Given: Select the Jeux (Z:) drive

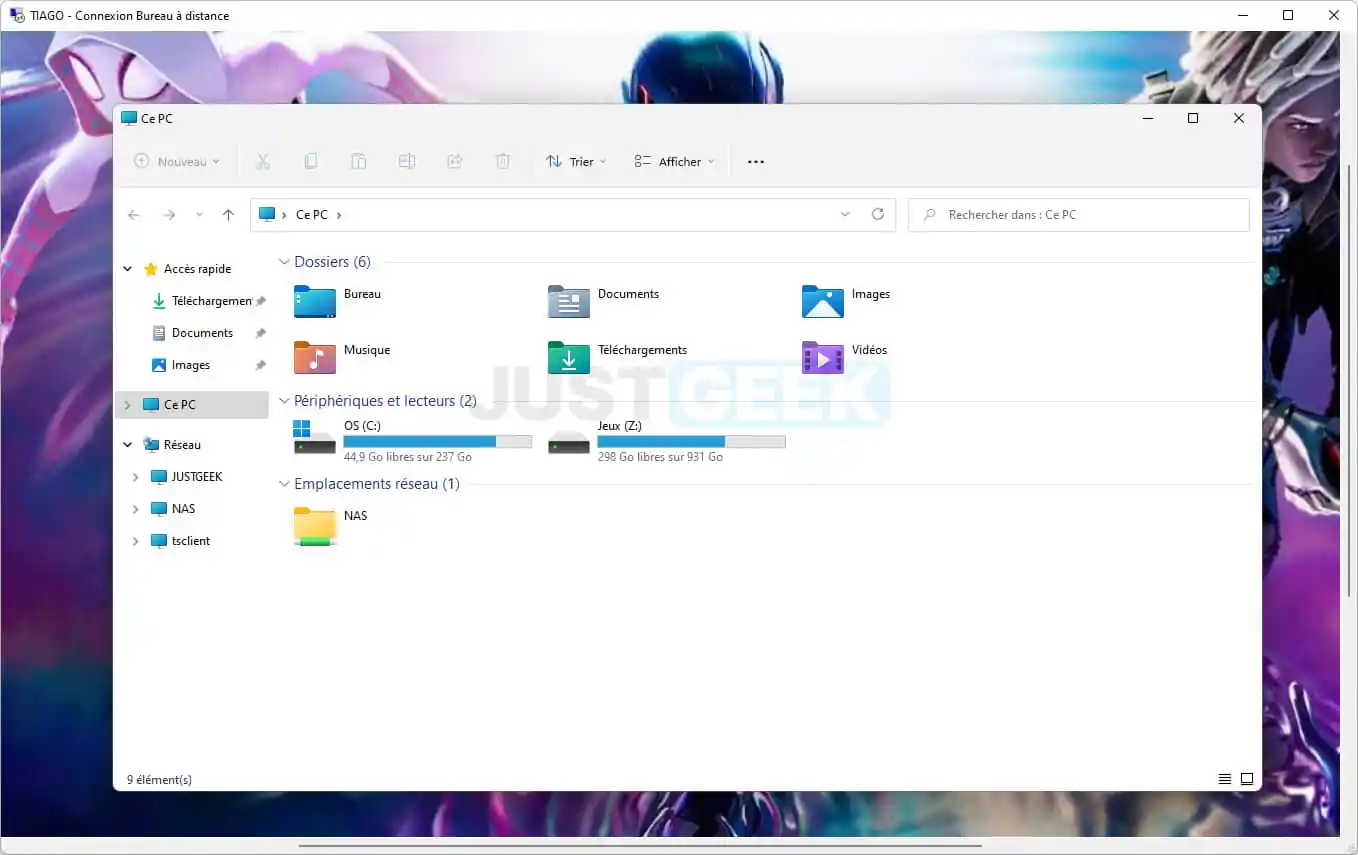Looking at the screenshot, I should pos(666,440).
